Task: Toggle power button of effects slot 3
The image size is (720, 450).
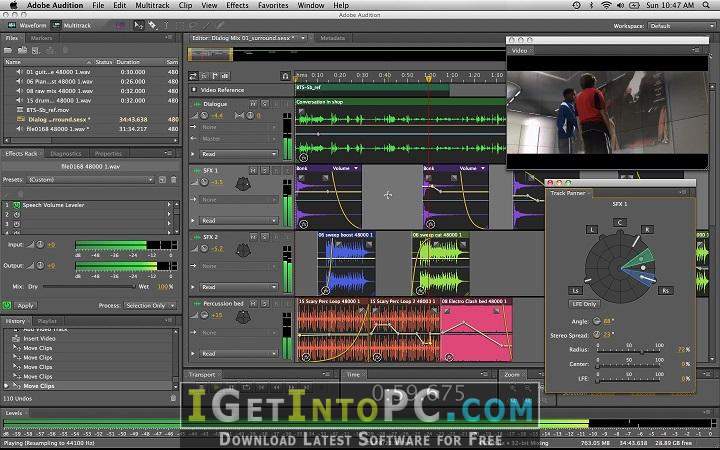Action: click(17, 224)
